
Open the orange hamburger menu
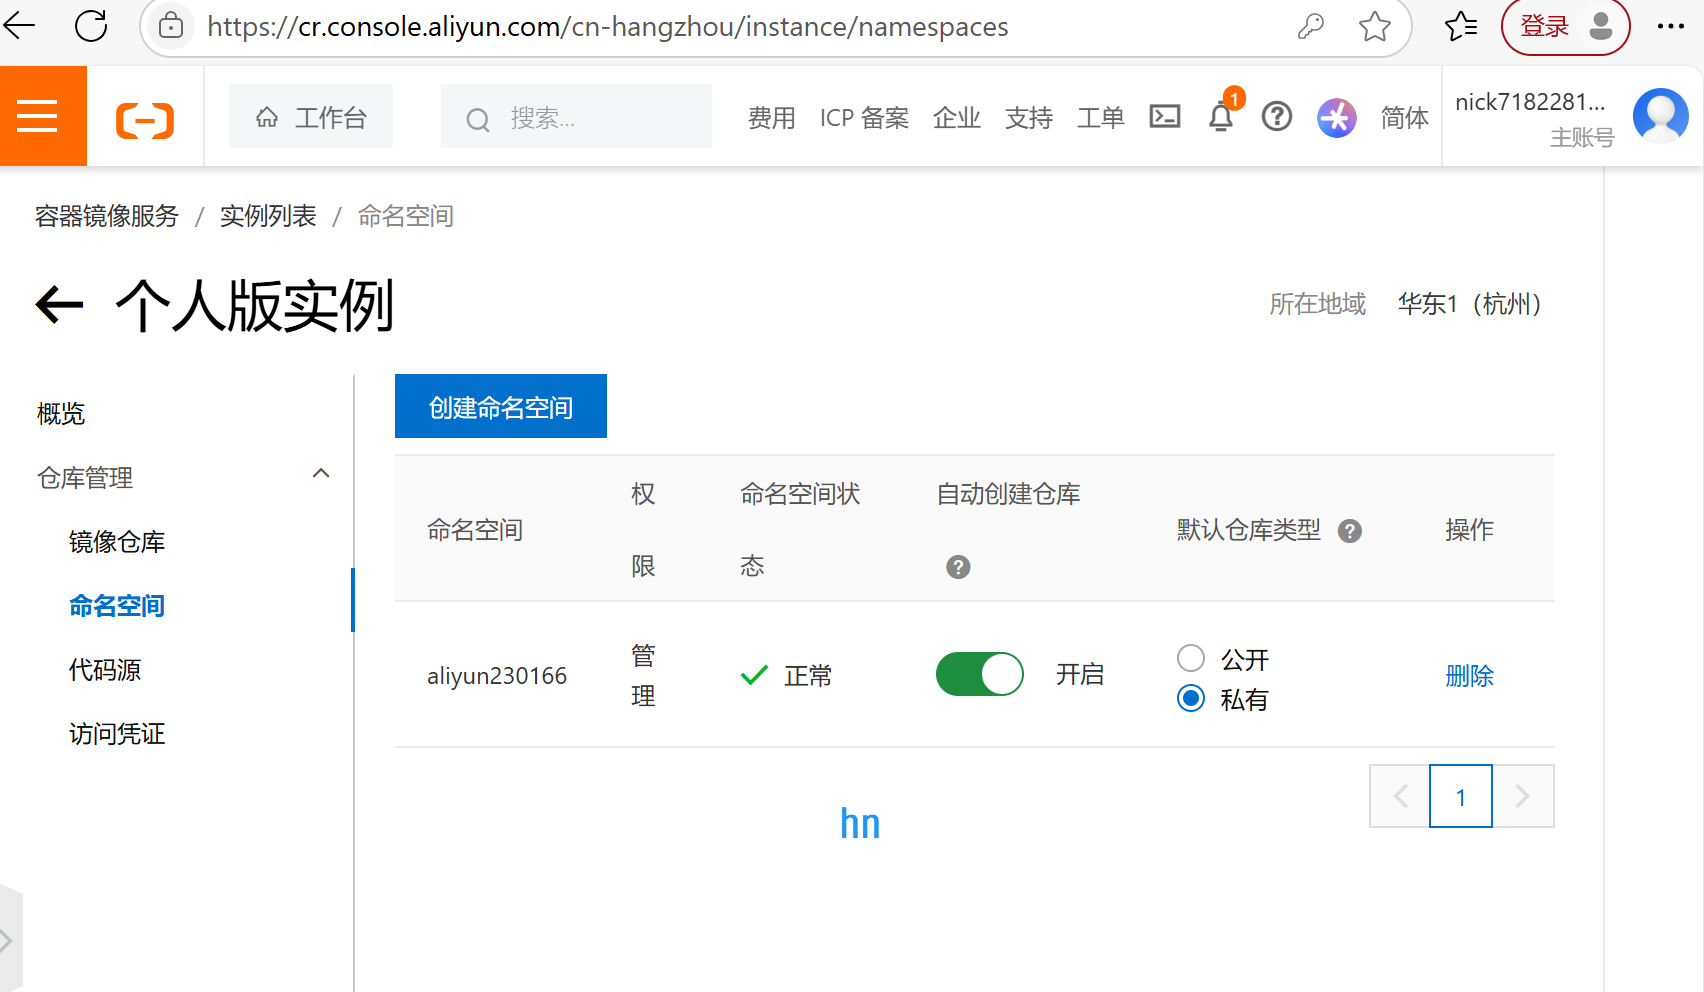point(43,116)
